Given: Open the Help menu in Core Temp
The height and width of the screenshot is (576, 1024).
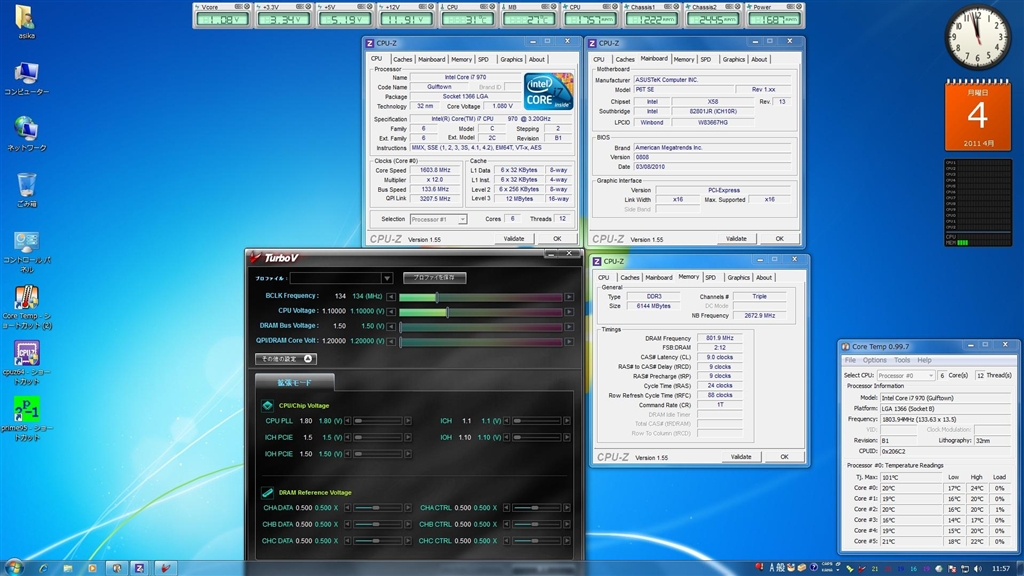Looking at the screenshot, I should click(924, 360).
